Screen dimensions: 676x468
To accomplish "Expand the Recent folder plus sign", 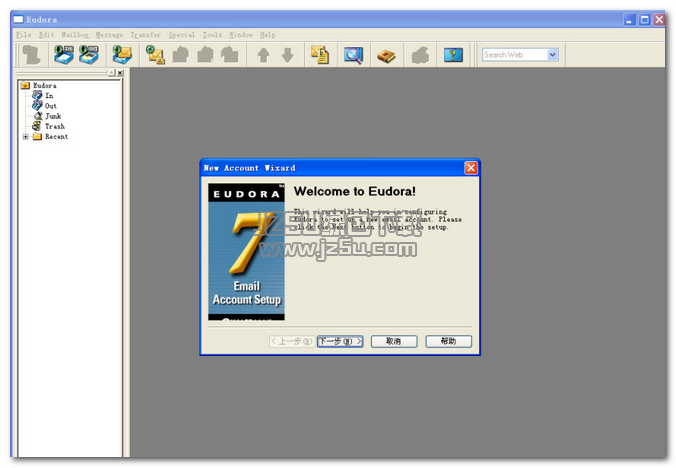I will coord(25,137).
